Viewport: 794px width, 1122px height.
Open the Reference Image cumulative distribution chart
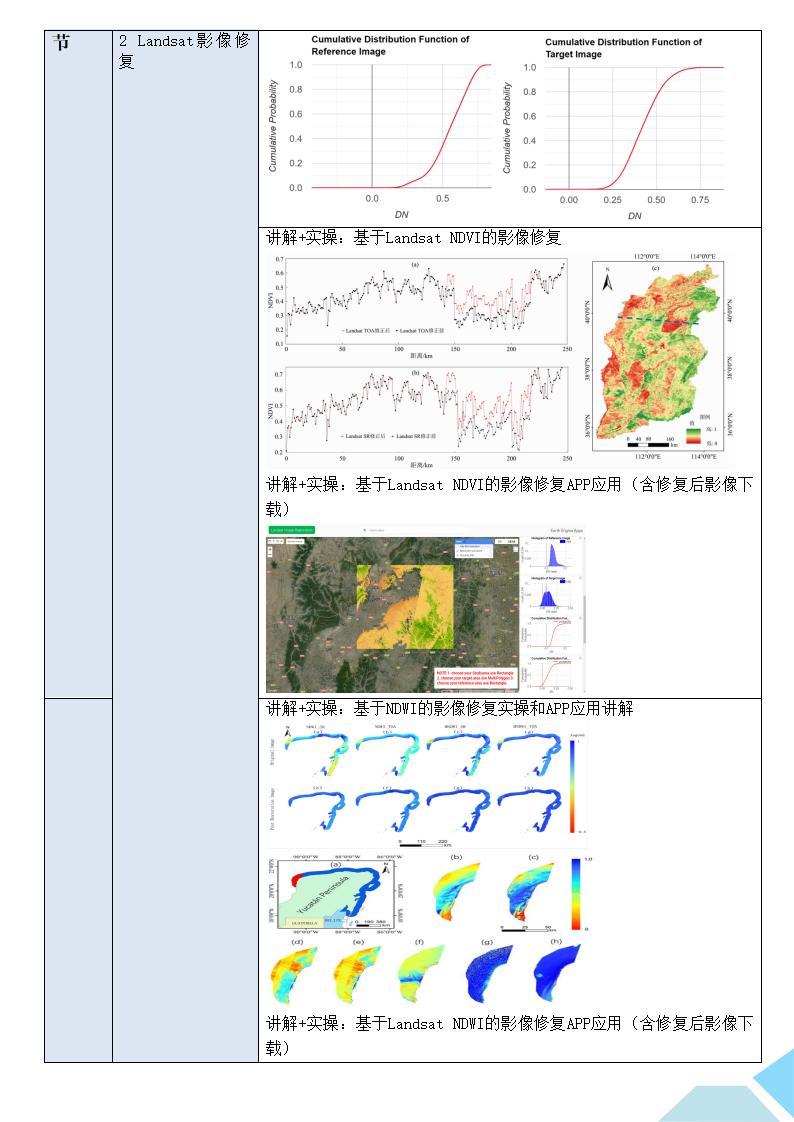(x=381, y=127)
